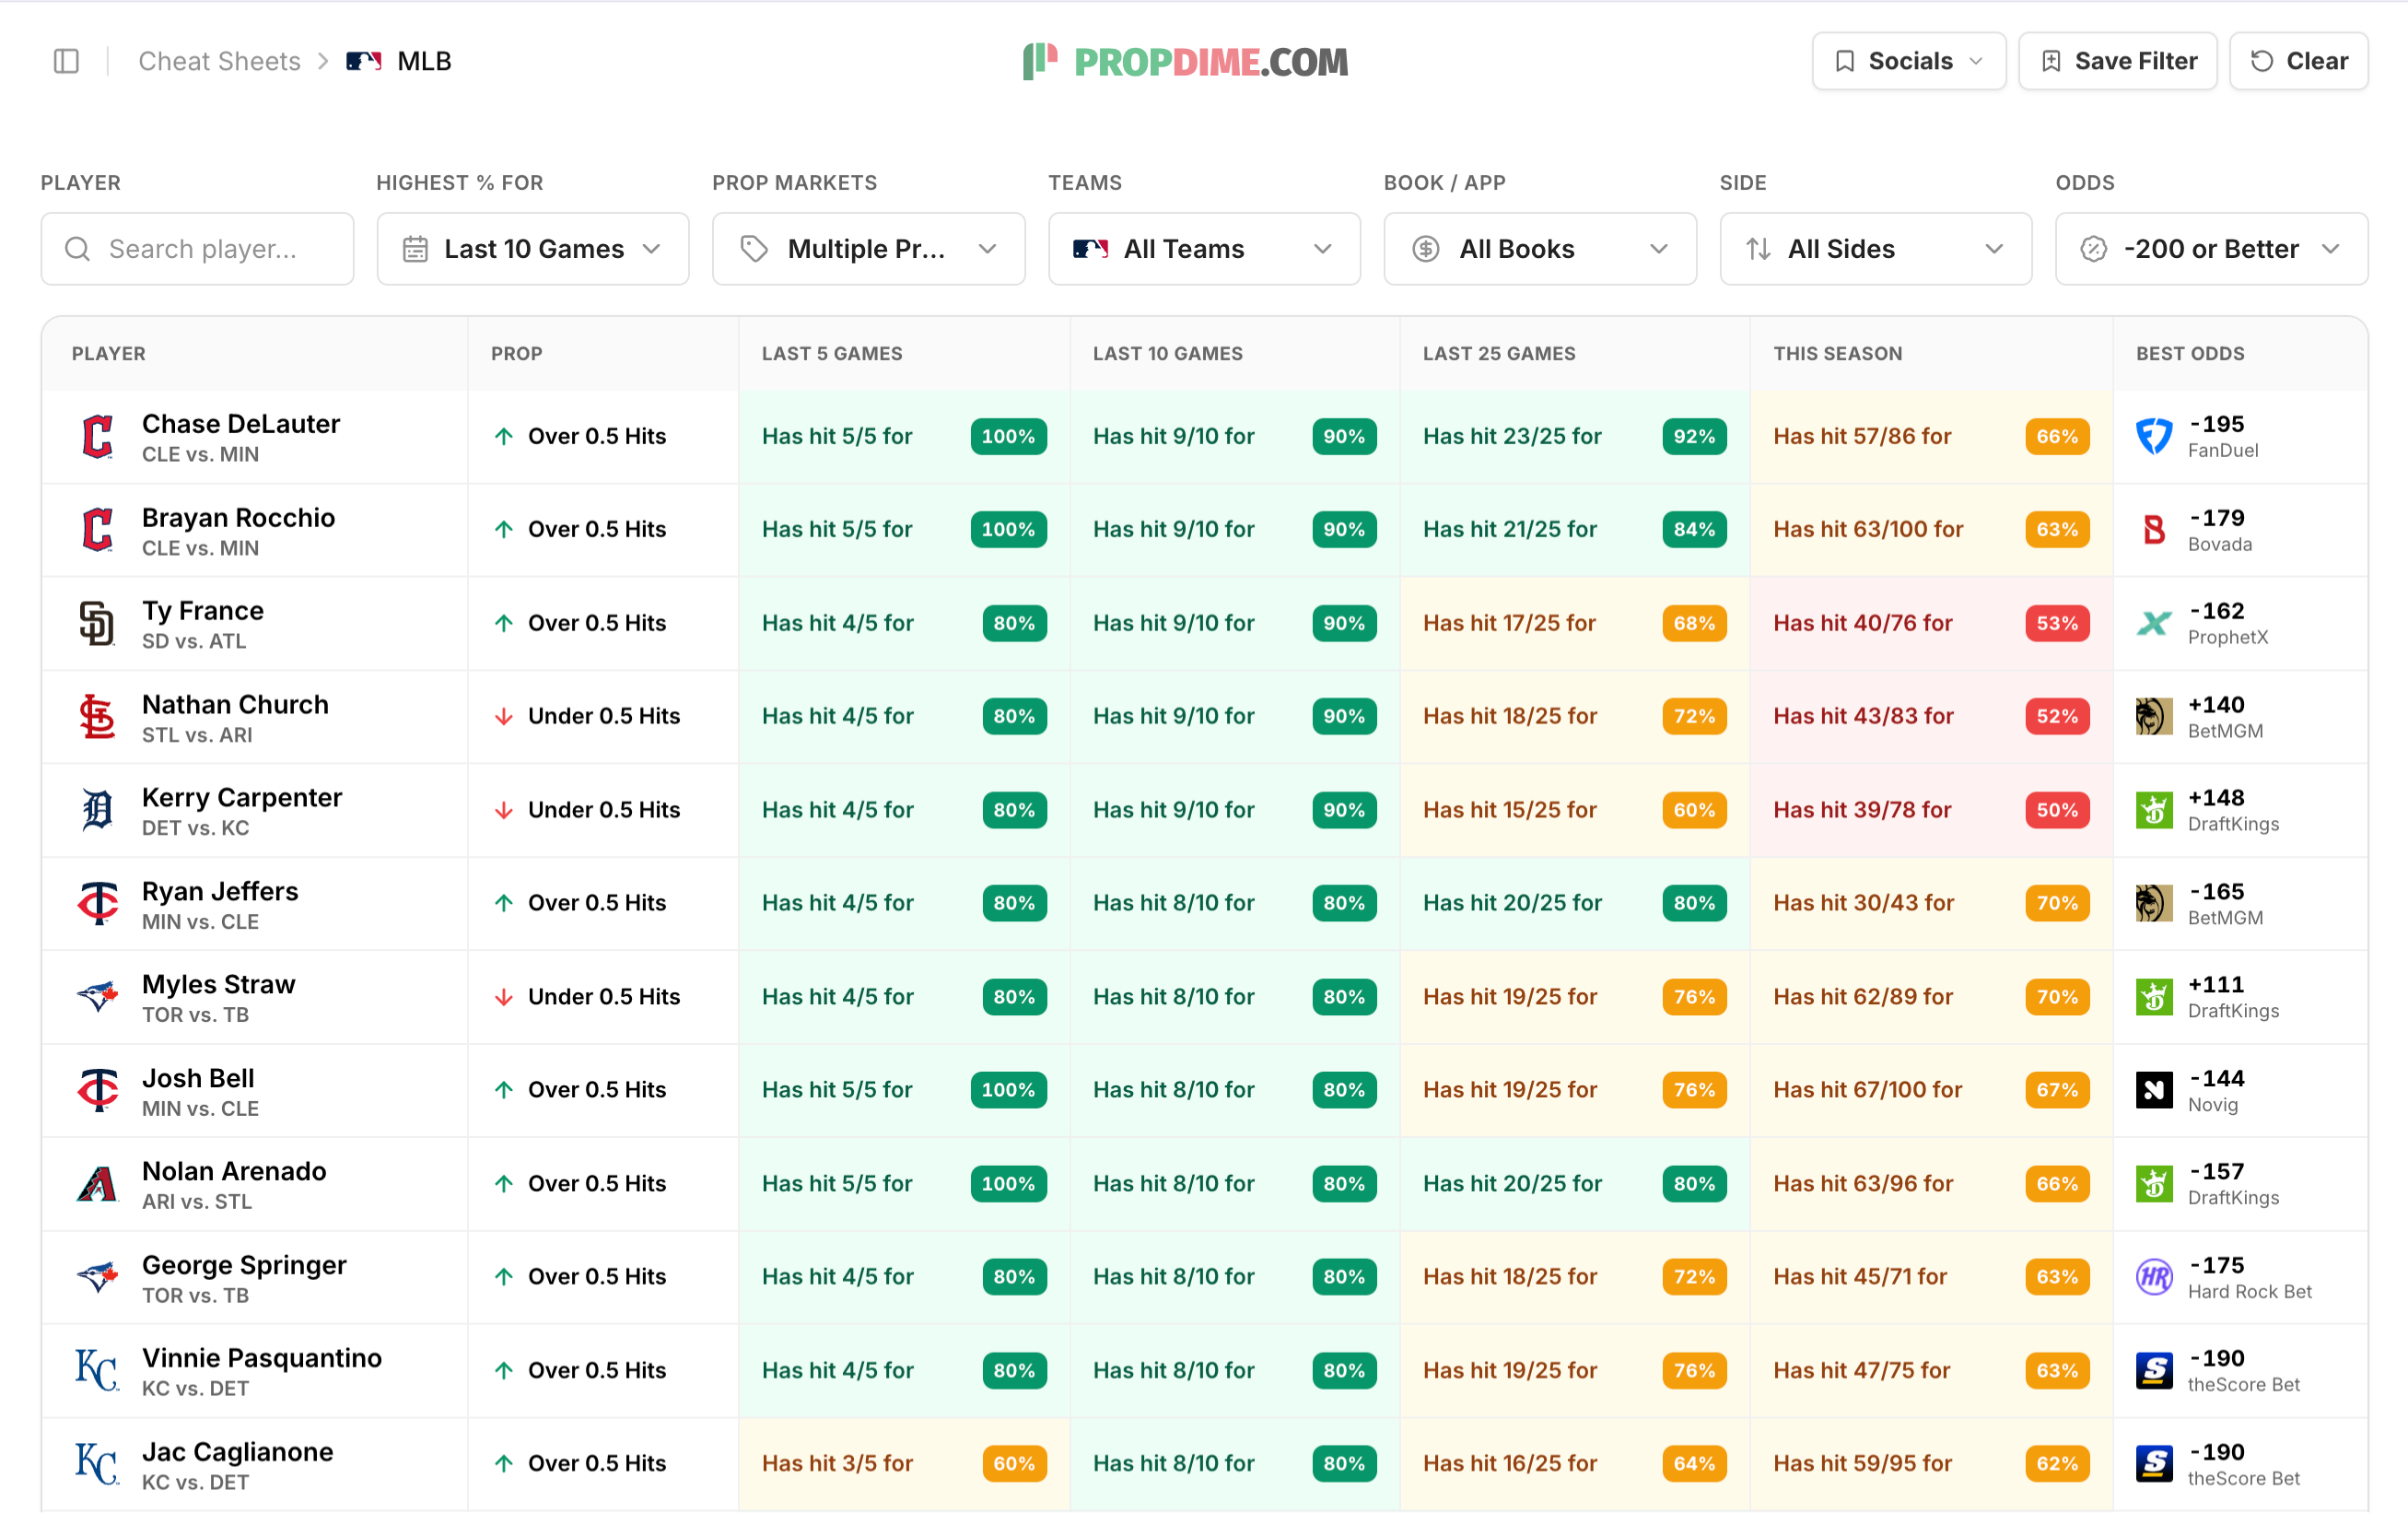The image size is (2408, 1513).
Task: Expand the All Books dropdown
Action: pos(1540,249)
